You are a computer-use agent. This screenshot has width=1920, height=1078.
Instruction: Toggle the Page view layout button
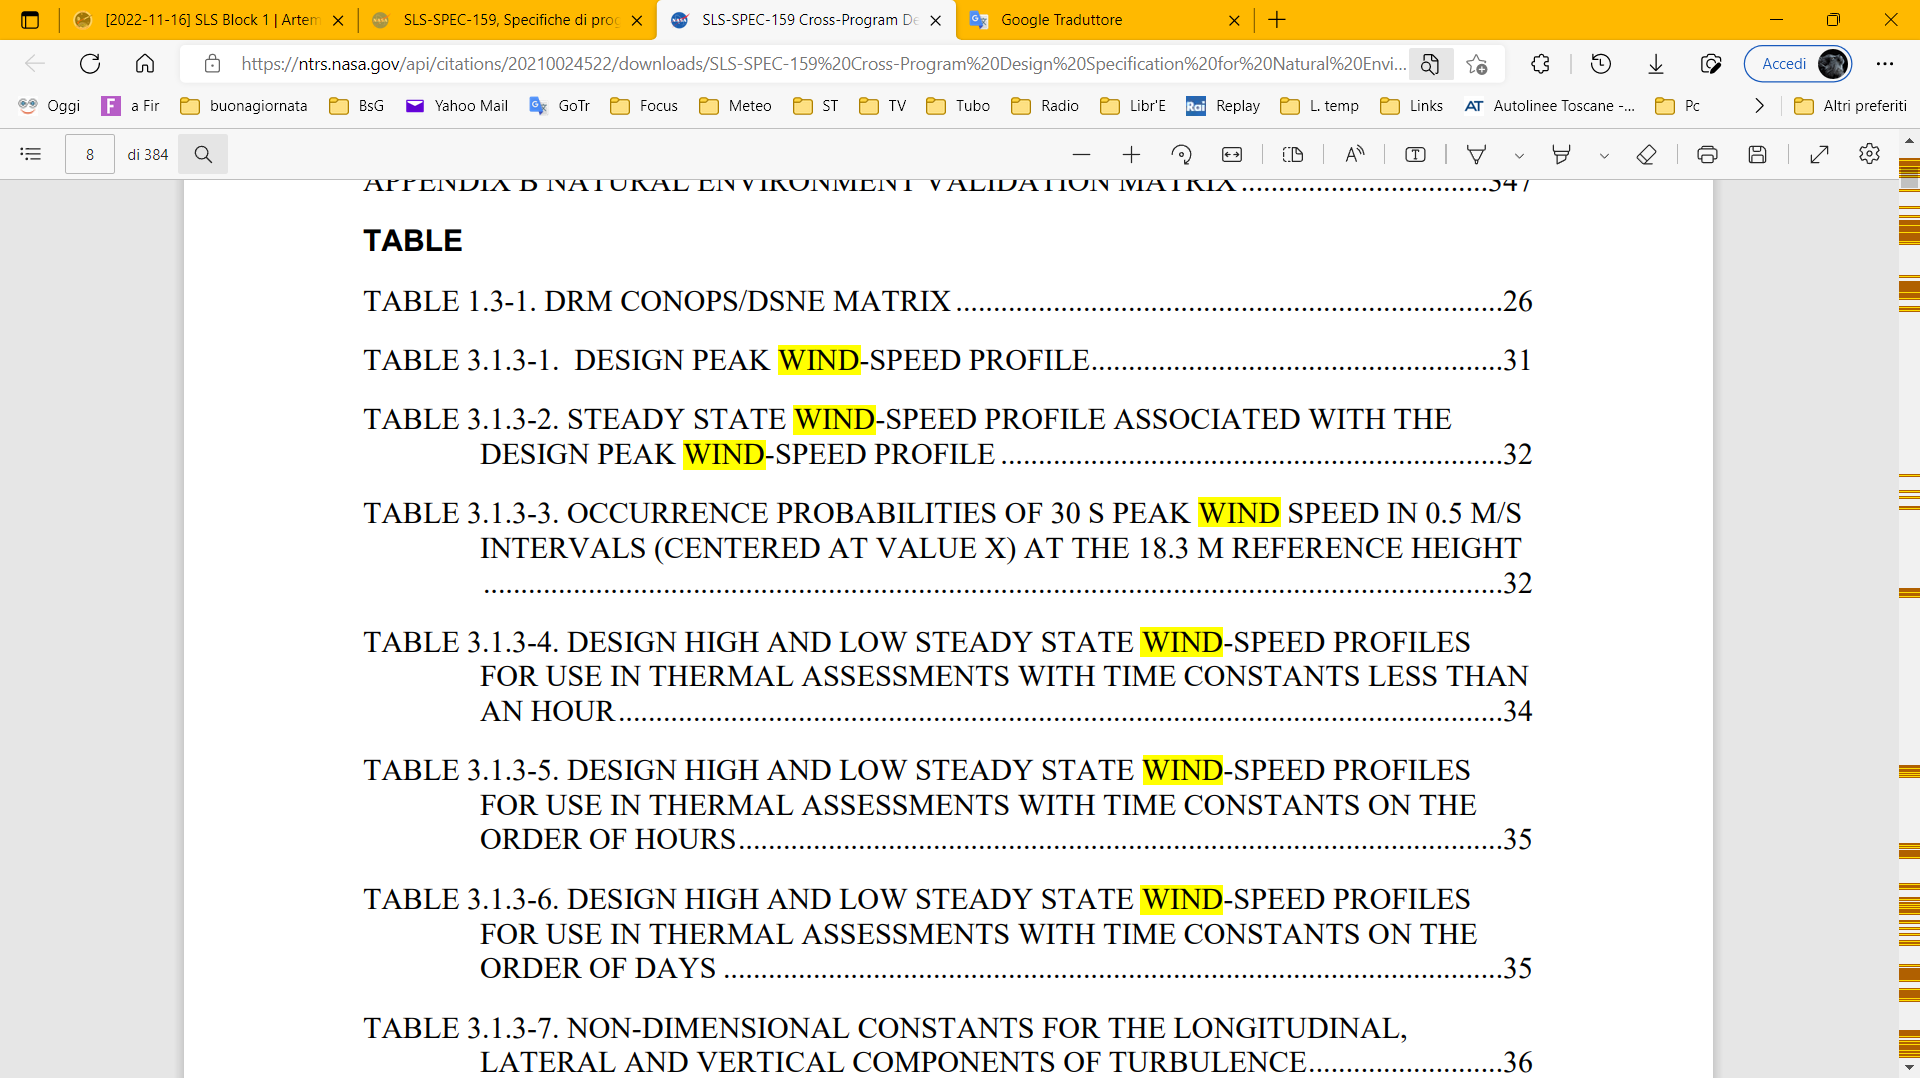[x=1292, y=154]
